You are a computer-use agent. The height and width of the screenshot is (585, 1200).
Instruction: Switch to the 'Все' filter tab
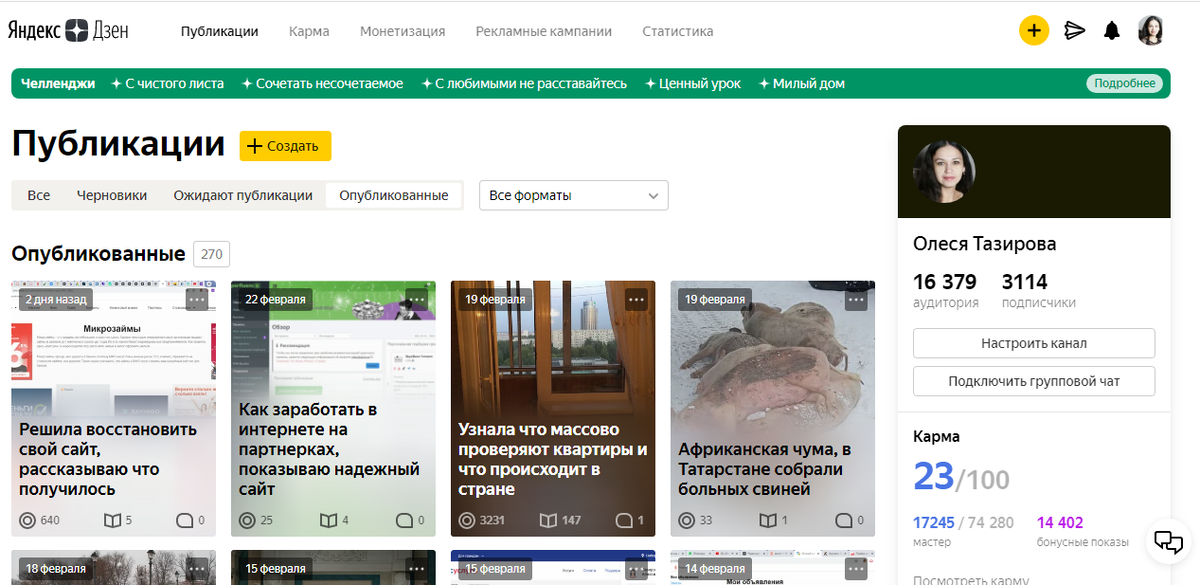(x=39, y=195)
